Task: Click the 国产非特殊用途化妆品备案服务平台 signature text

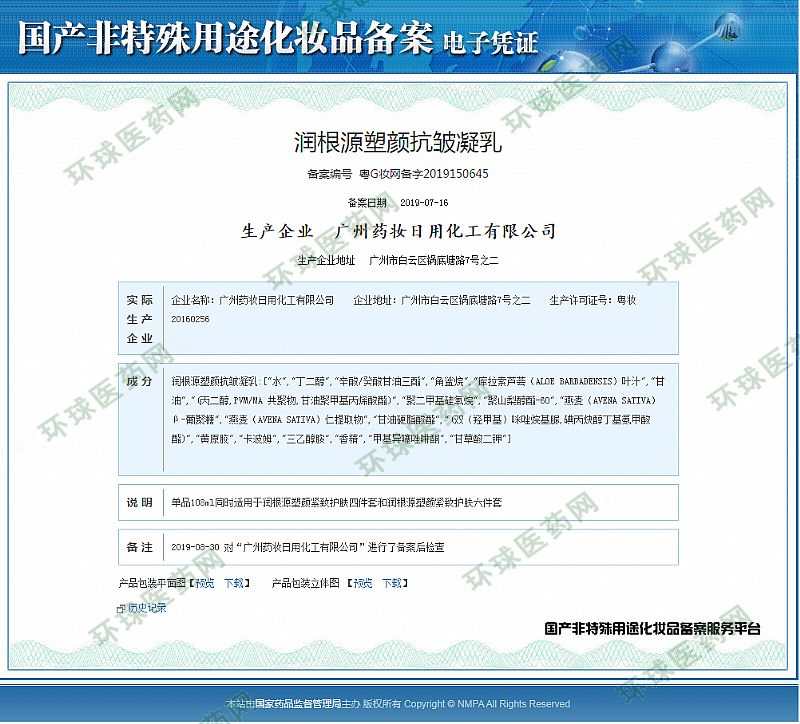Action: coord(652,629)
